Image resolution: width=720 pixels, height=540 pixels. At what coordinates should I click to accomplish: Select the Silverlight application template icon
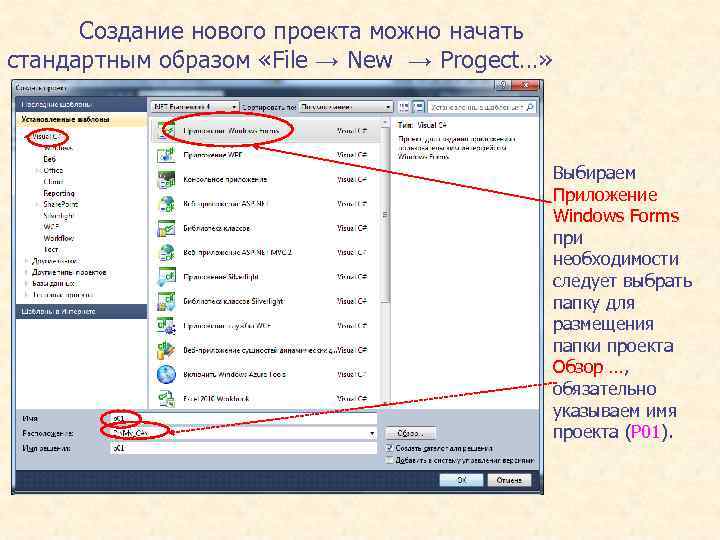pyautogui.click(x=166, y=276)
